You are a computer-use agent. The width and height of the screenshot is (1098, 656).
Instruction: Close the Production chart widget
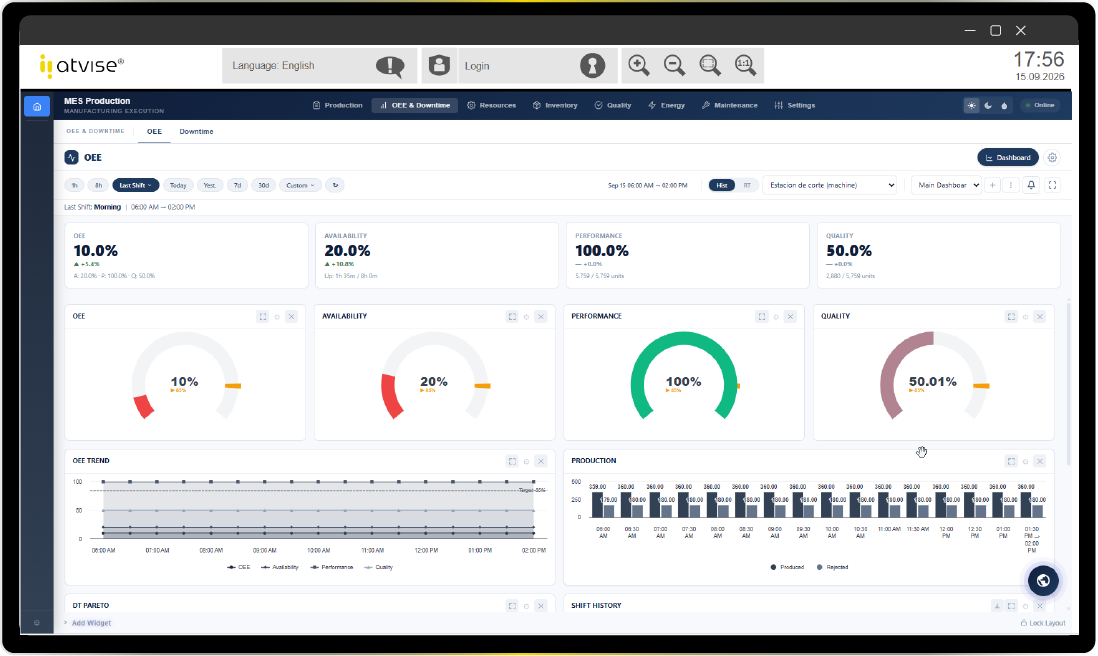coord(1040,461)
